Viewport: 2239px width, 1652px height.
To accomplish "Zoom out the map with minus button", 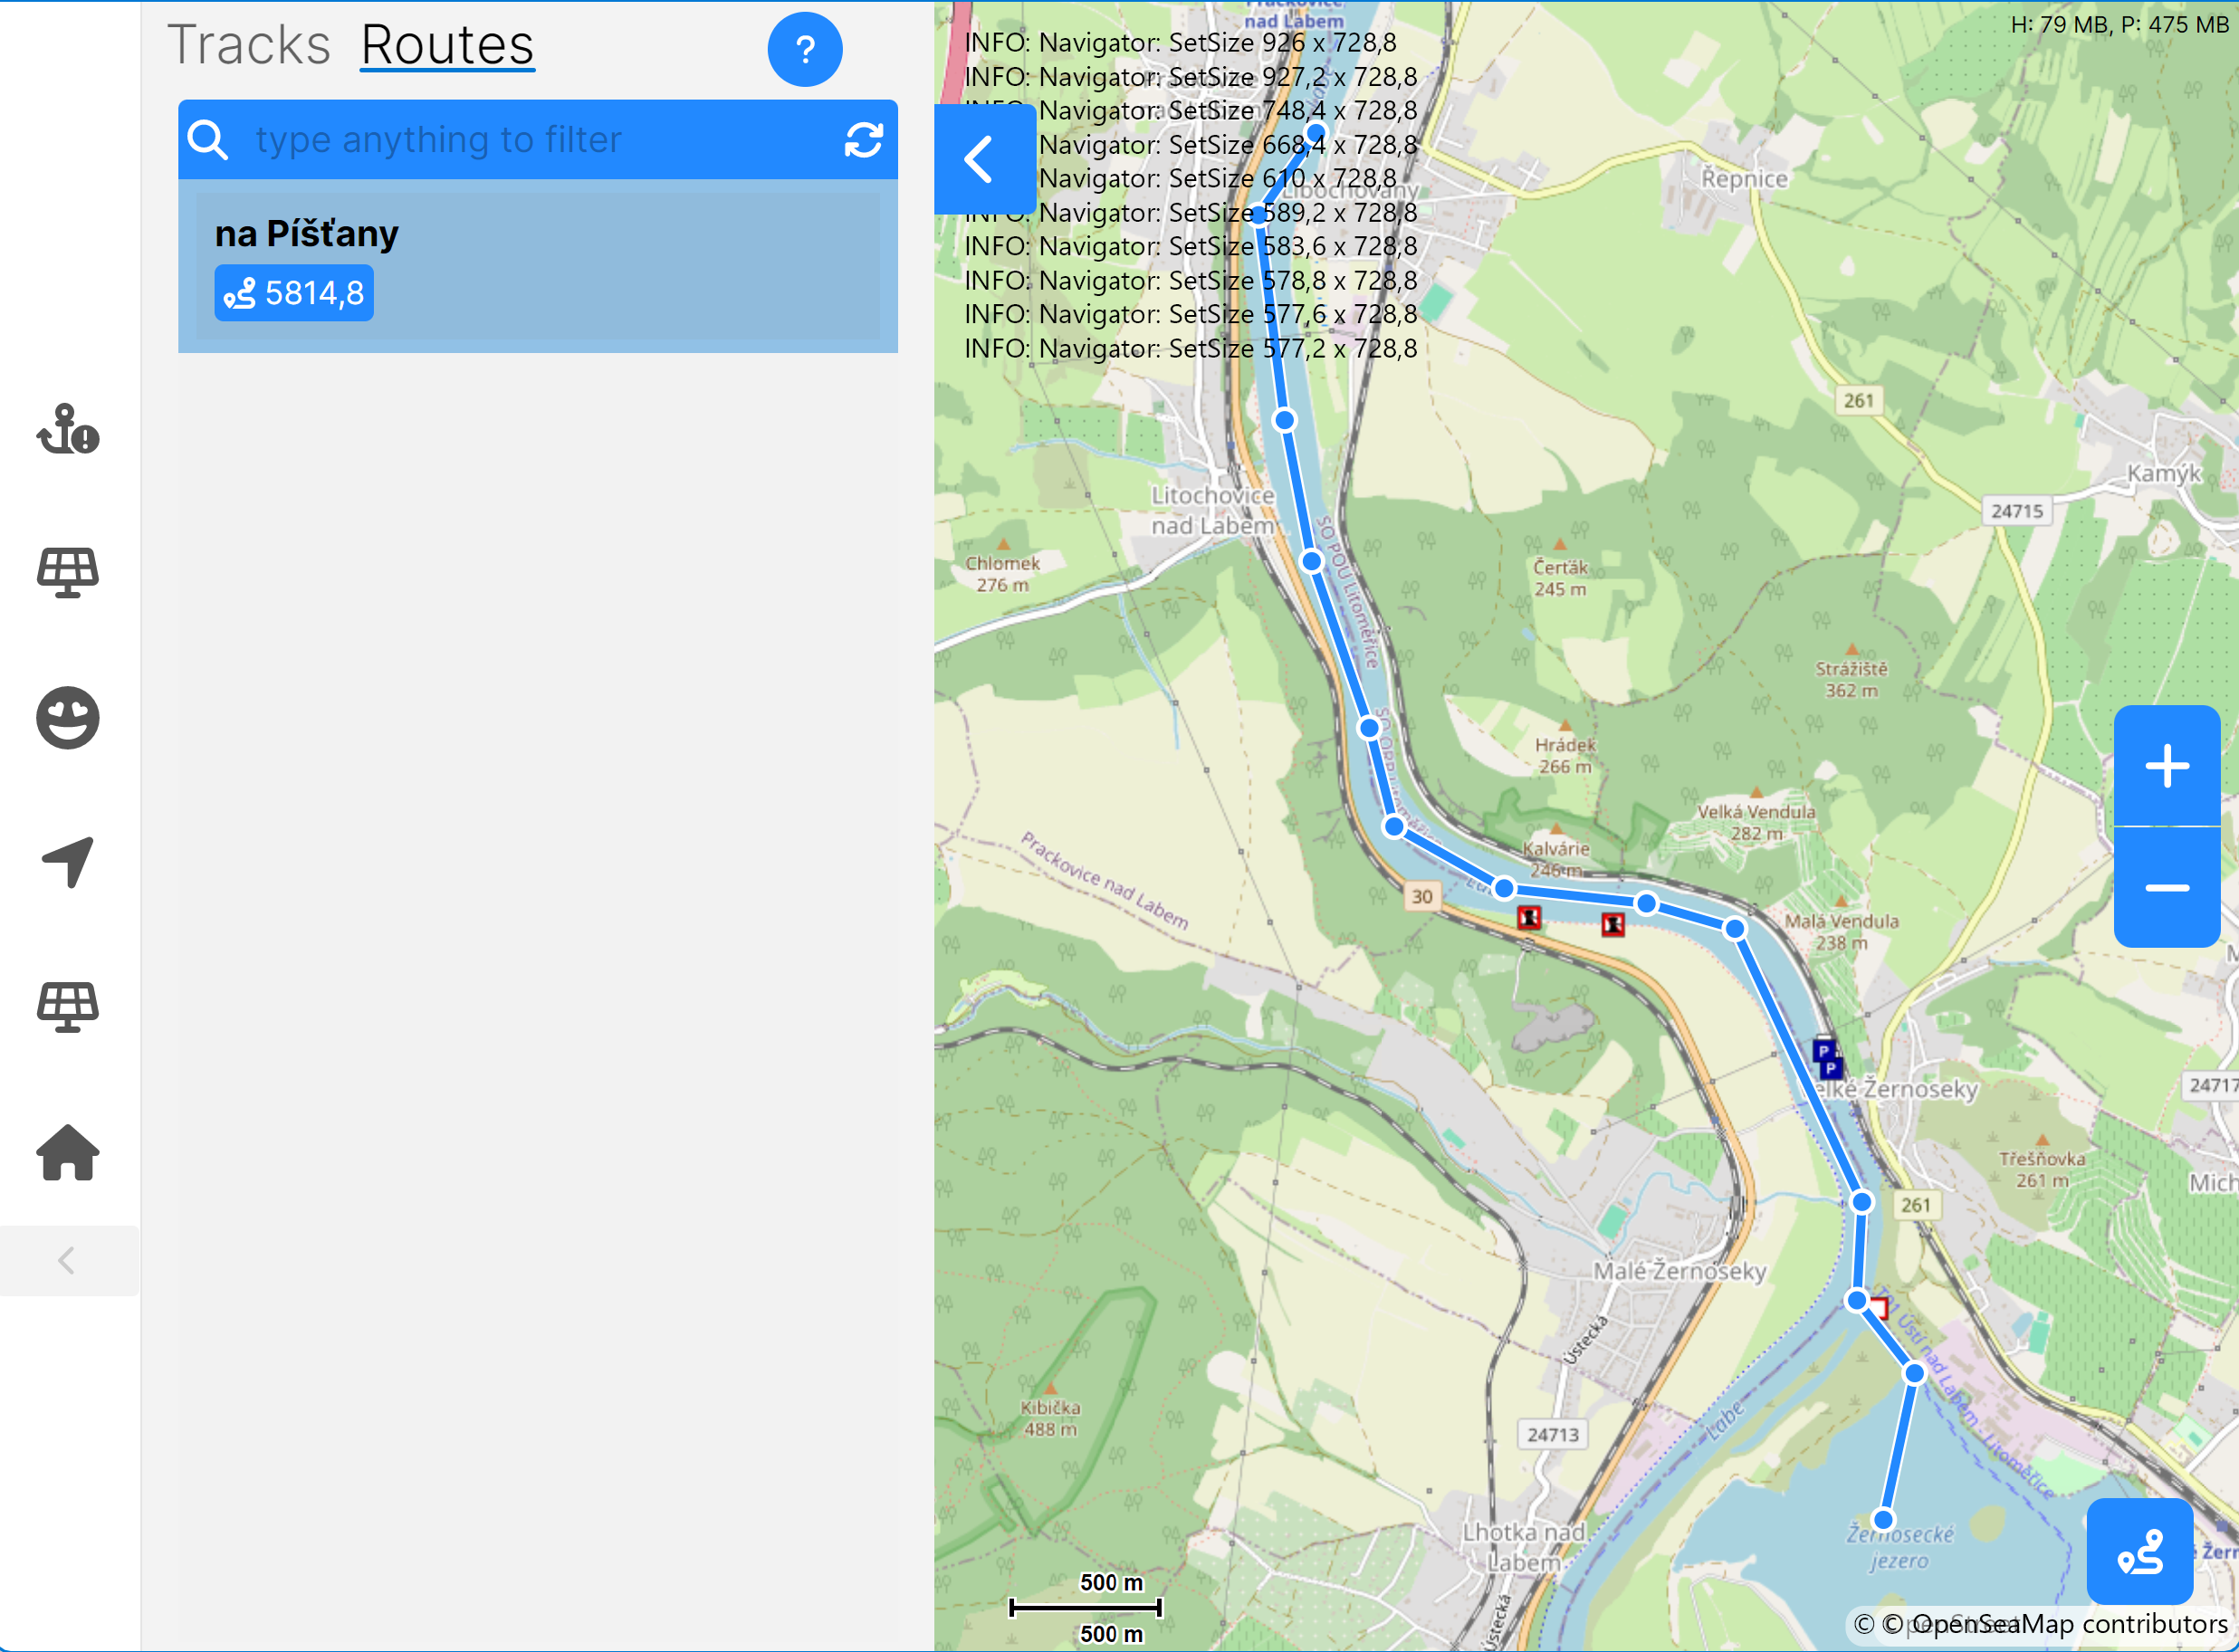I will pyautogui.click(x=2167, y=888).
